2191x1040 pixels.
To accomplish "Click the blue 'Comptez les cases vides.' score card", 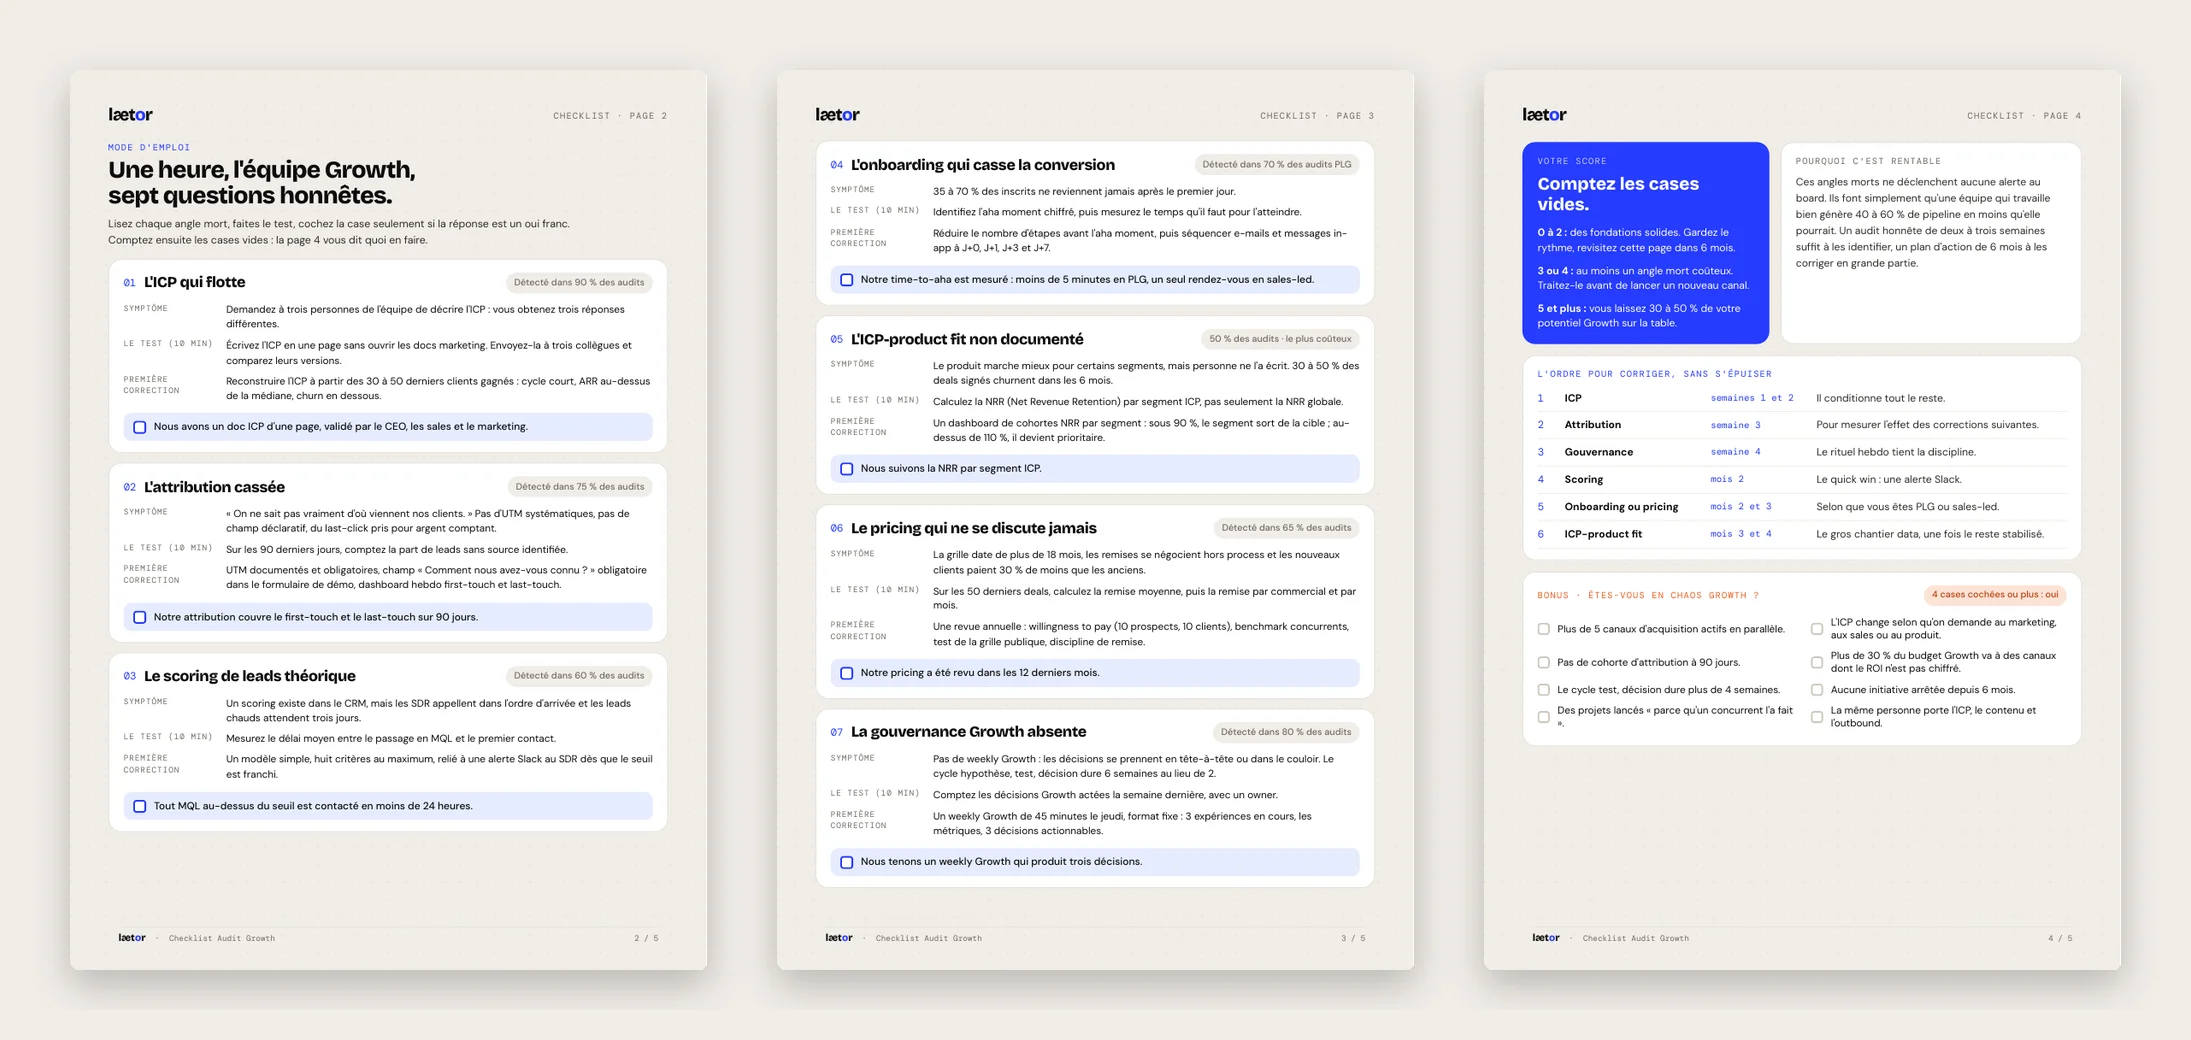I will pyautogui.click(x=1645, y=243).
